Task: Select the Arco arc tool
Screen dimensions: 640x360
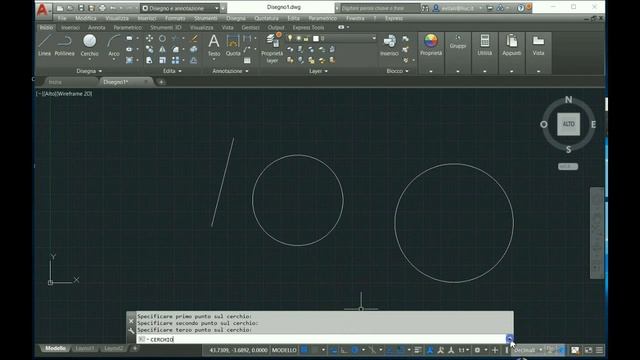Action: point(114,45)
